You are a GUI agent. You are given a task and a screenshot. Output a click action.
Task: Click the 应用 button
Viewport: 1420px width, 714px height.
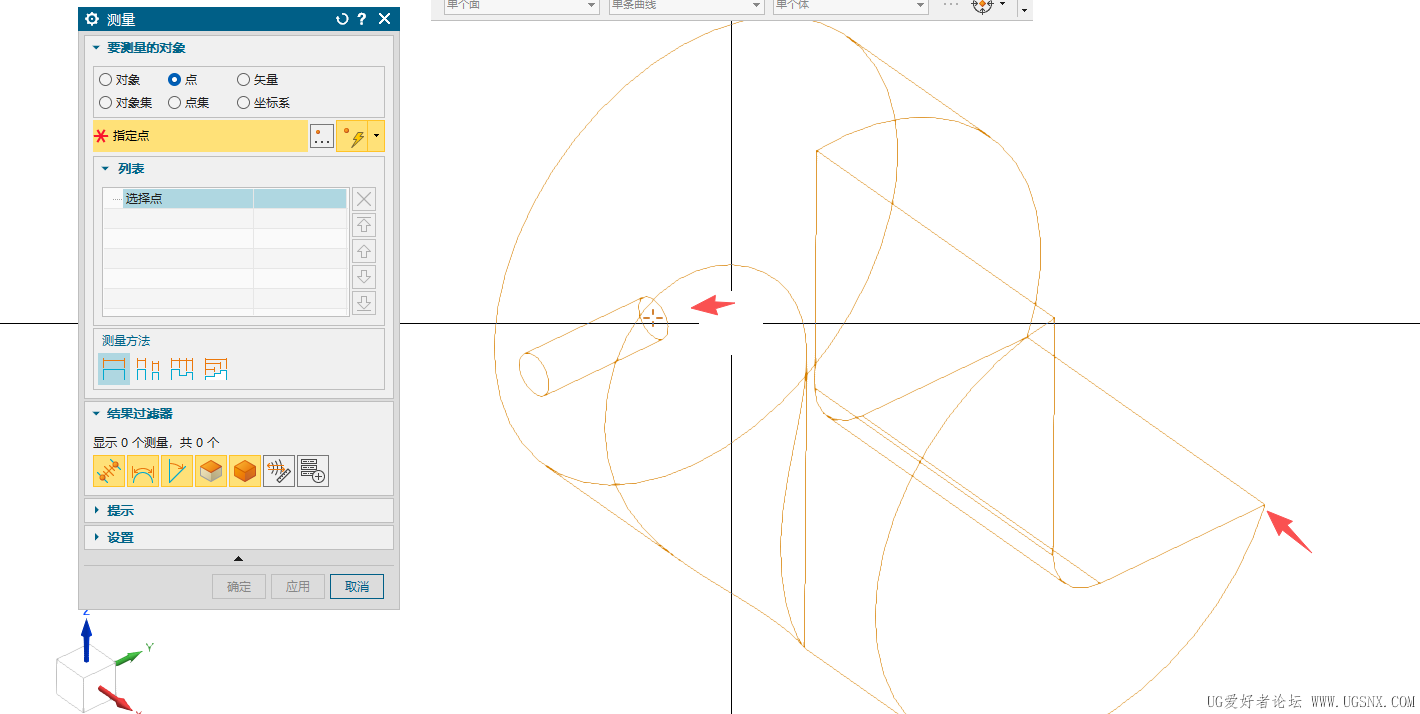298,586
